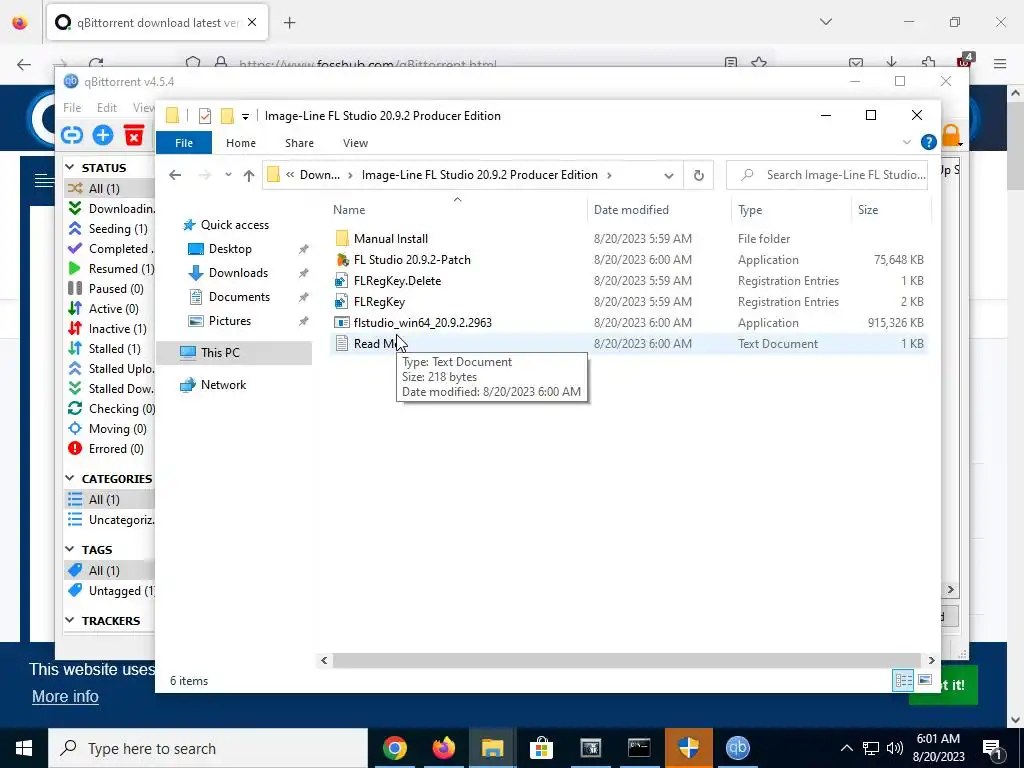
Task: Collapse the TAGS section
Action: pos(70,549)
